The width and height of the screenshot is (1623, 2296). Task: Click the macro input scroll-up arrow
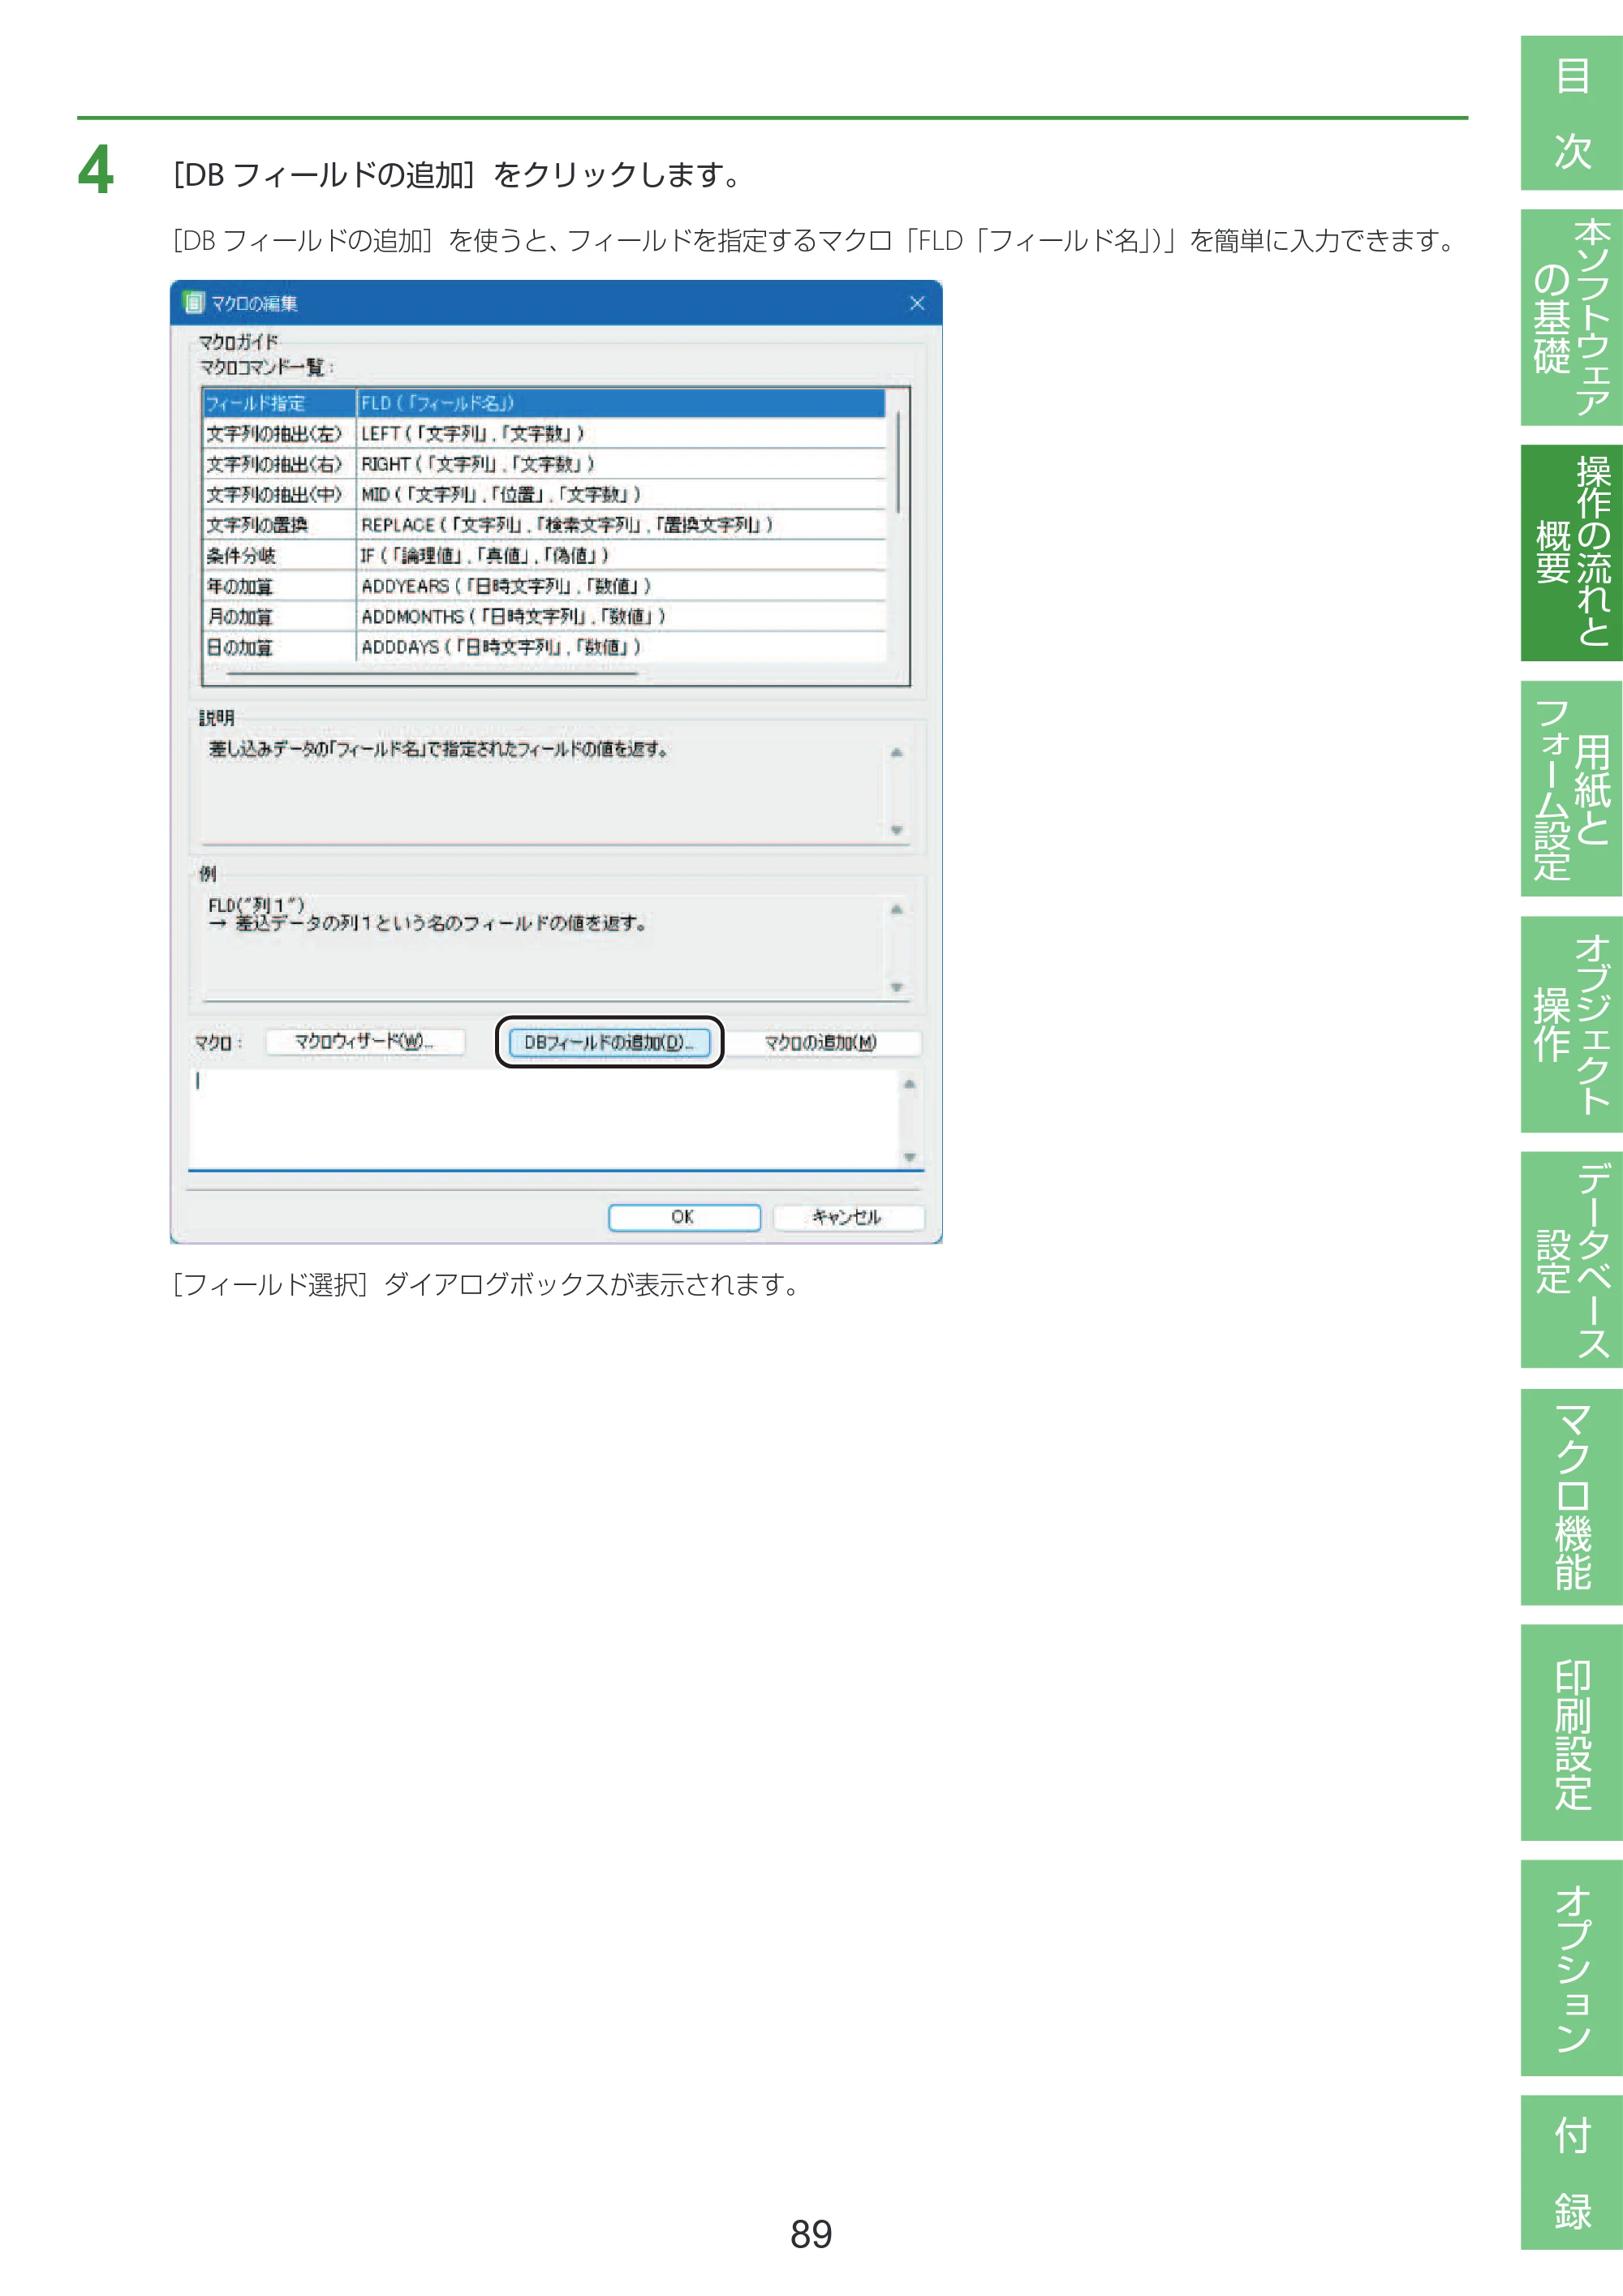click(x=909, y=1084)
